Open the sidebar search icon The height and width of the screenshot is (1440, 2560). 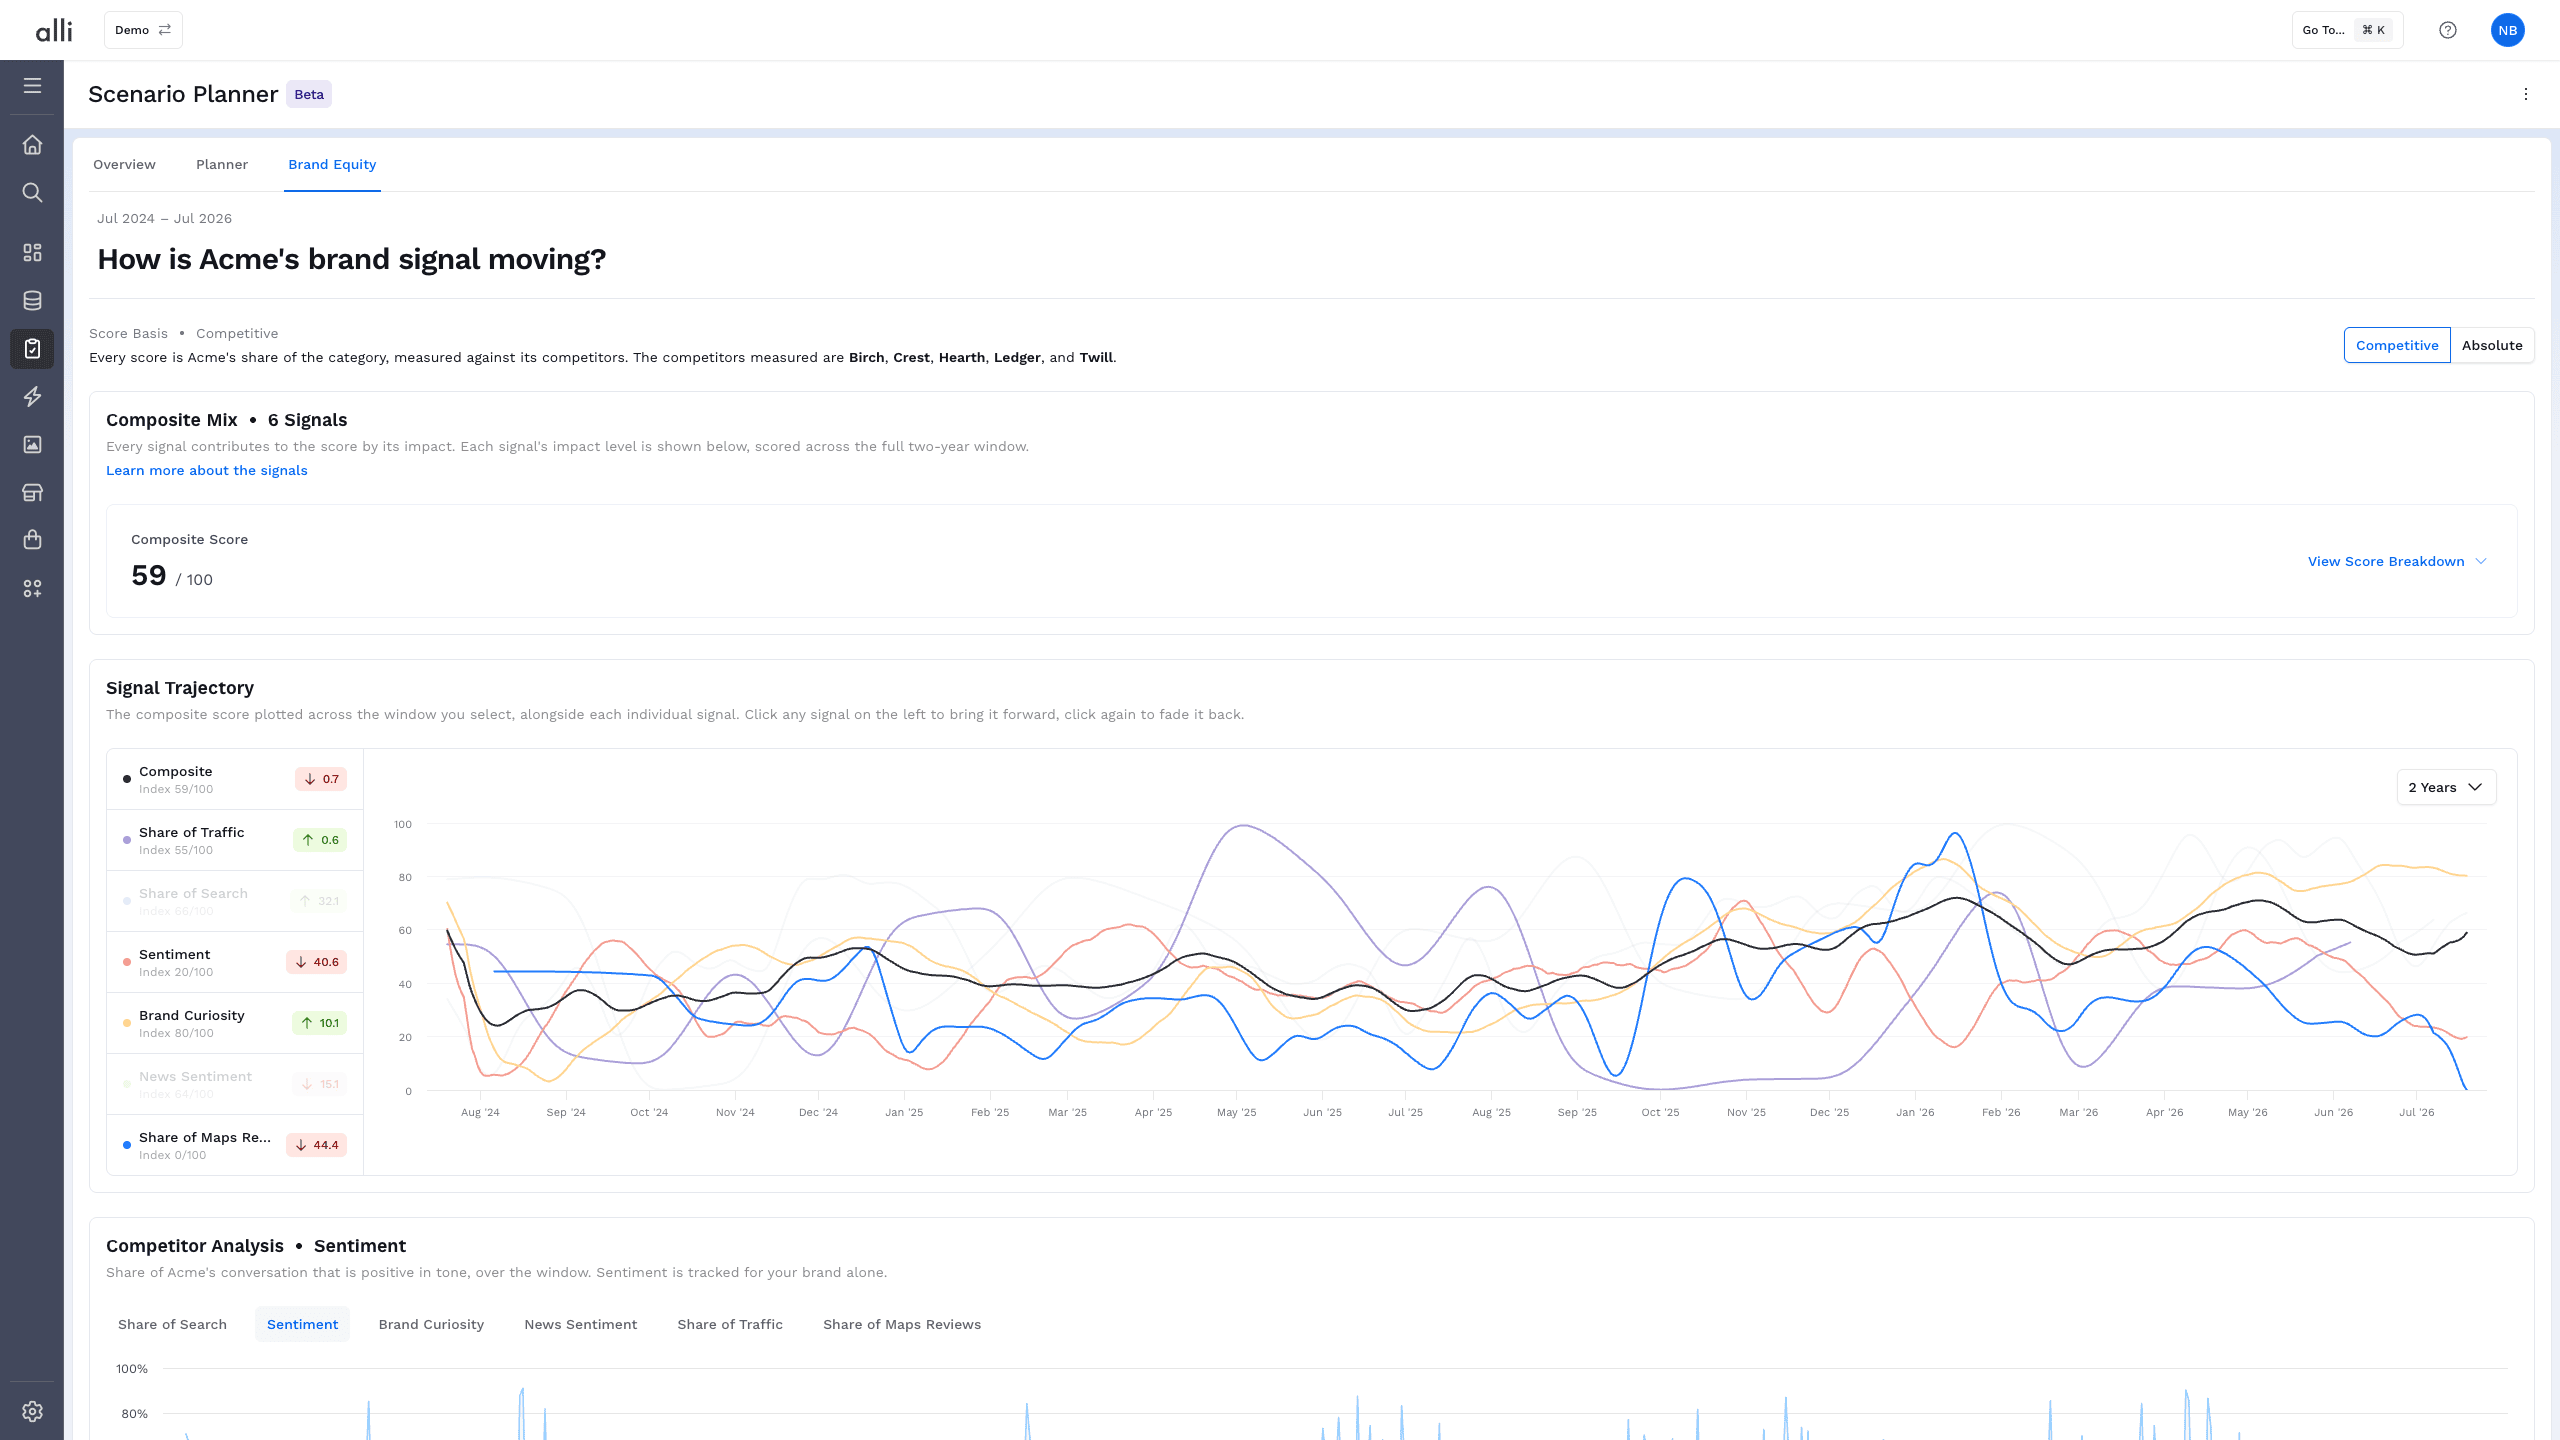tap(32, 193)
